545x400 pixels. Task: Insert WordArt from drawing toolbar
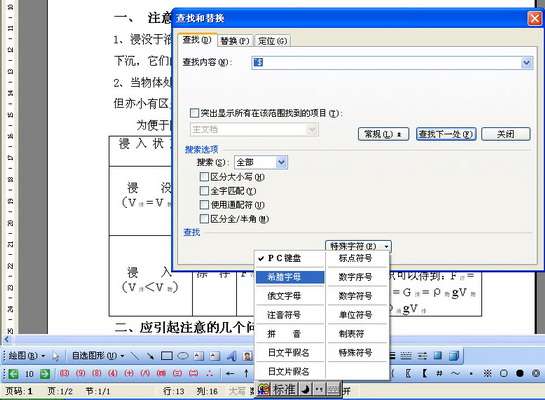click(231, 356)
